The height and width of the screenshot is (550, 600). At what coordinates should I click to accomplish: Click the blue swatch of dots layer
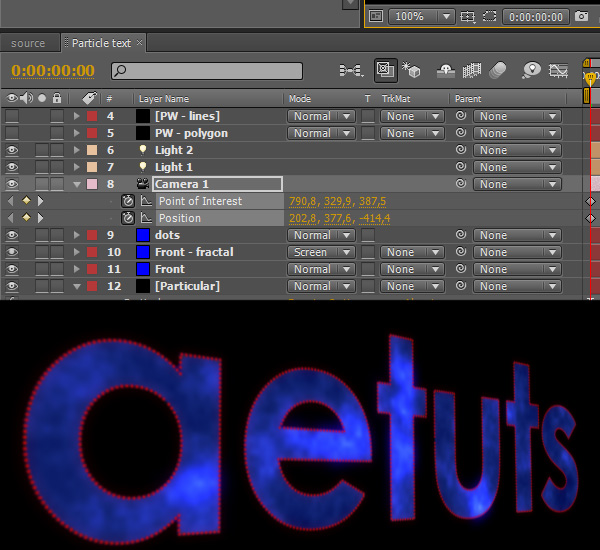143,235
